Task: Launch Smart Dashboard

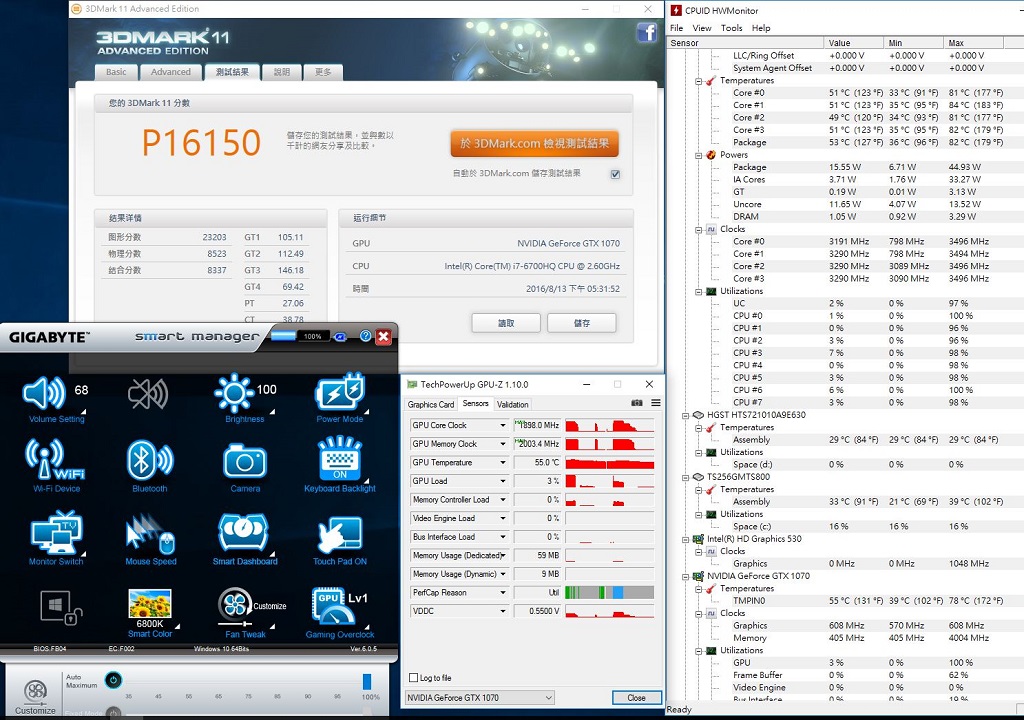Action: [x=244, y=533]
